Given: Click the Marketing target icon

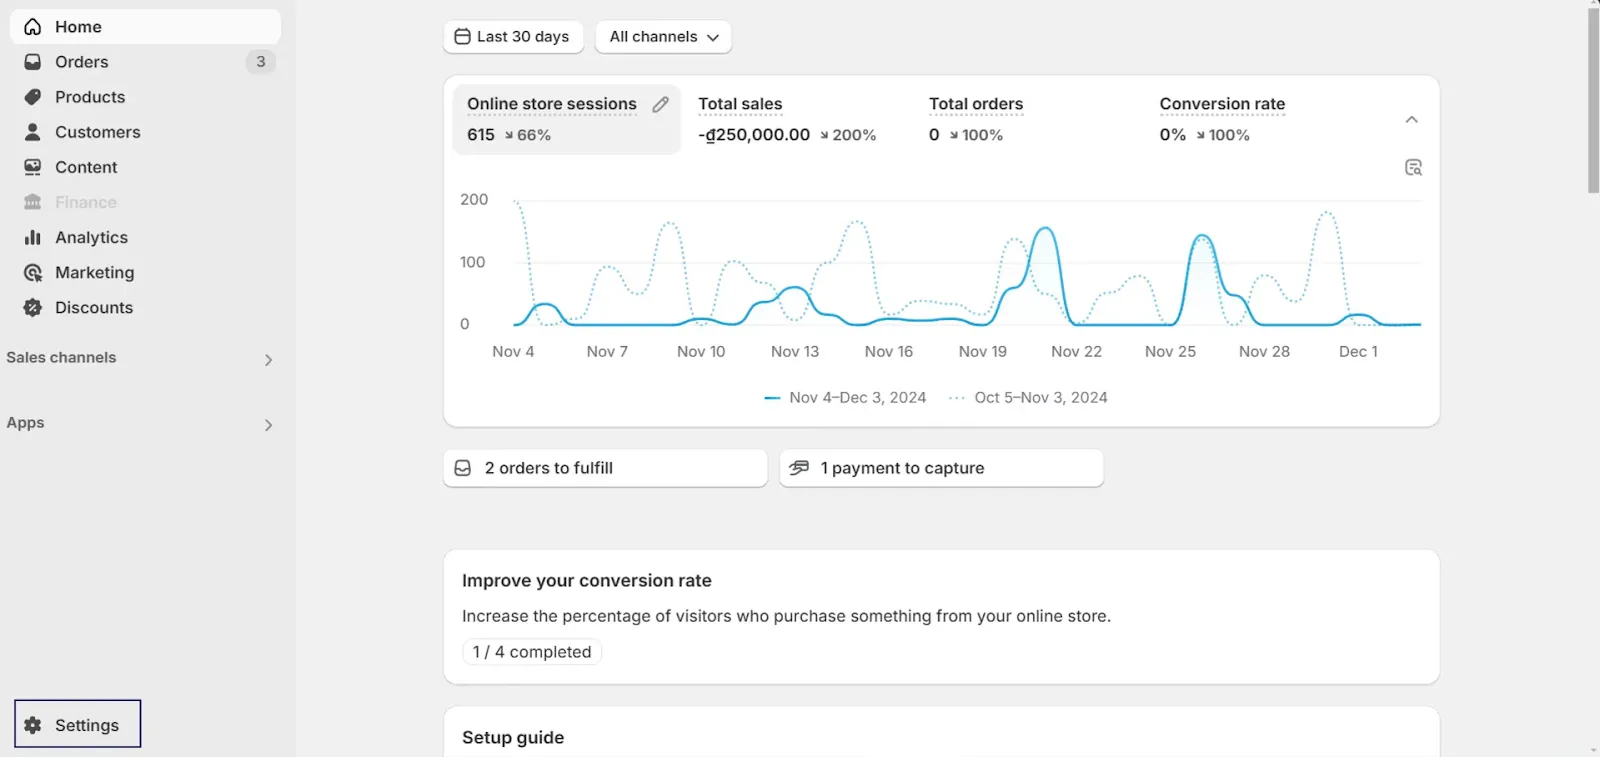Looking at the screenshot, I should [x=33, y=272].
